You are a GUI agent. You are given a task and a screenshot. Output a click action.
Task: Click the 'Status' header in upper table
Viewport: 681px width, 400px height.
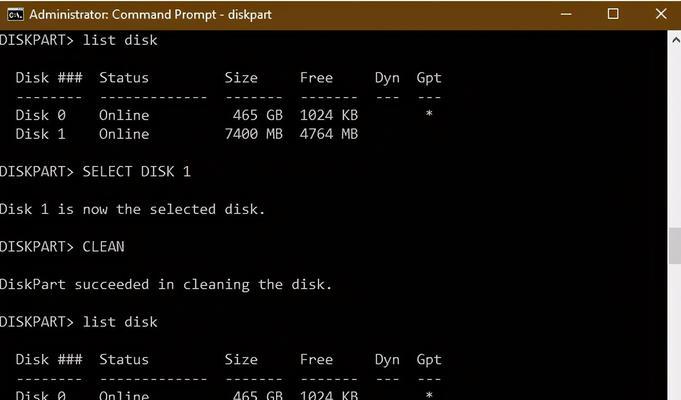[x=124, y=78]
